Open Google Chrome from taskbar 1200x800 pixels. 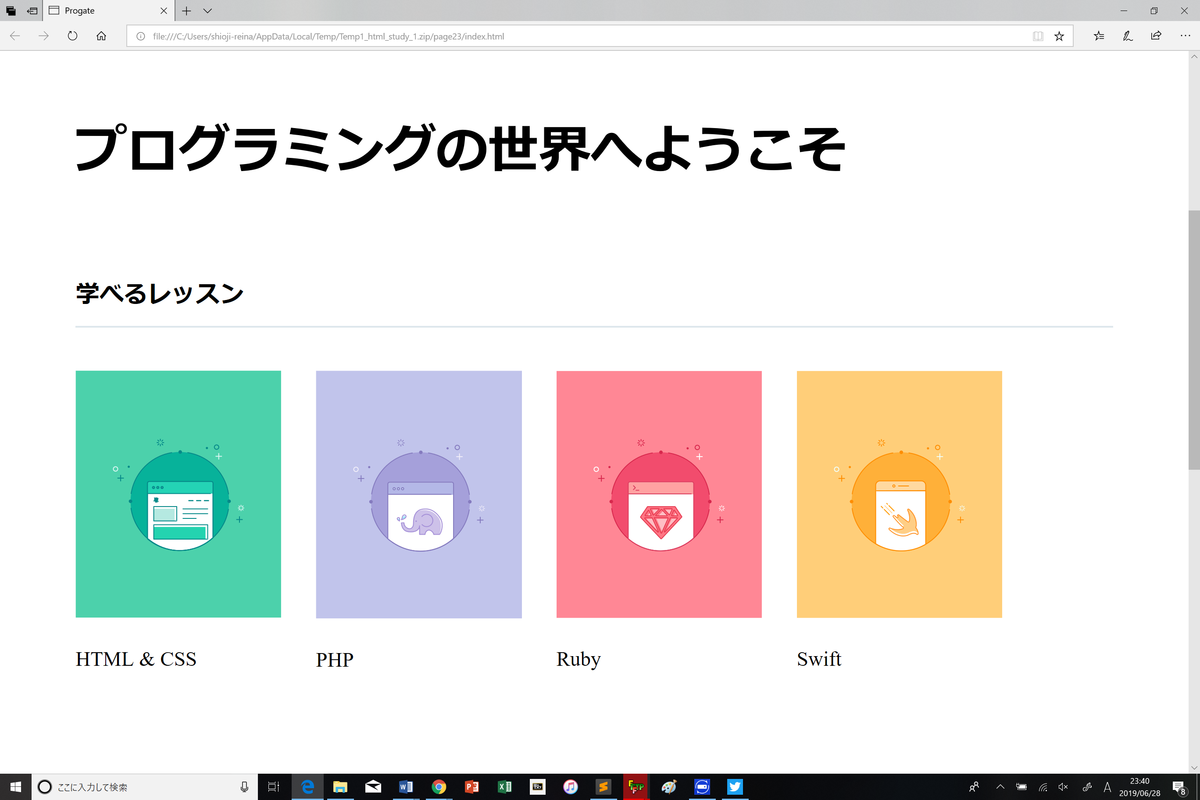click(438, 787)
